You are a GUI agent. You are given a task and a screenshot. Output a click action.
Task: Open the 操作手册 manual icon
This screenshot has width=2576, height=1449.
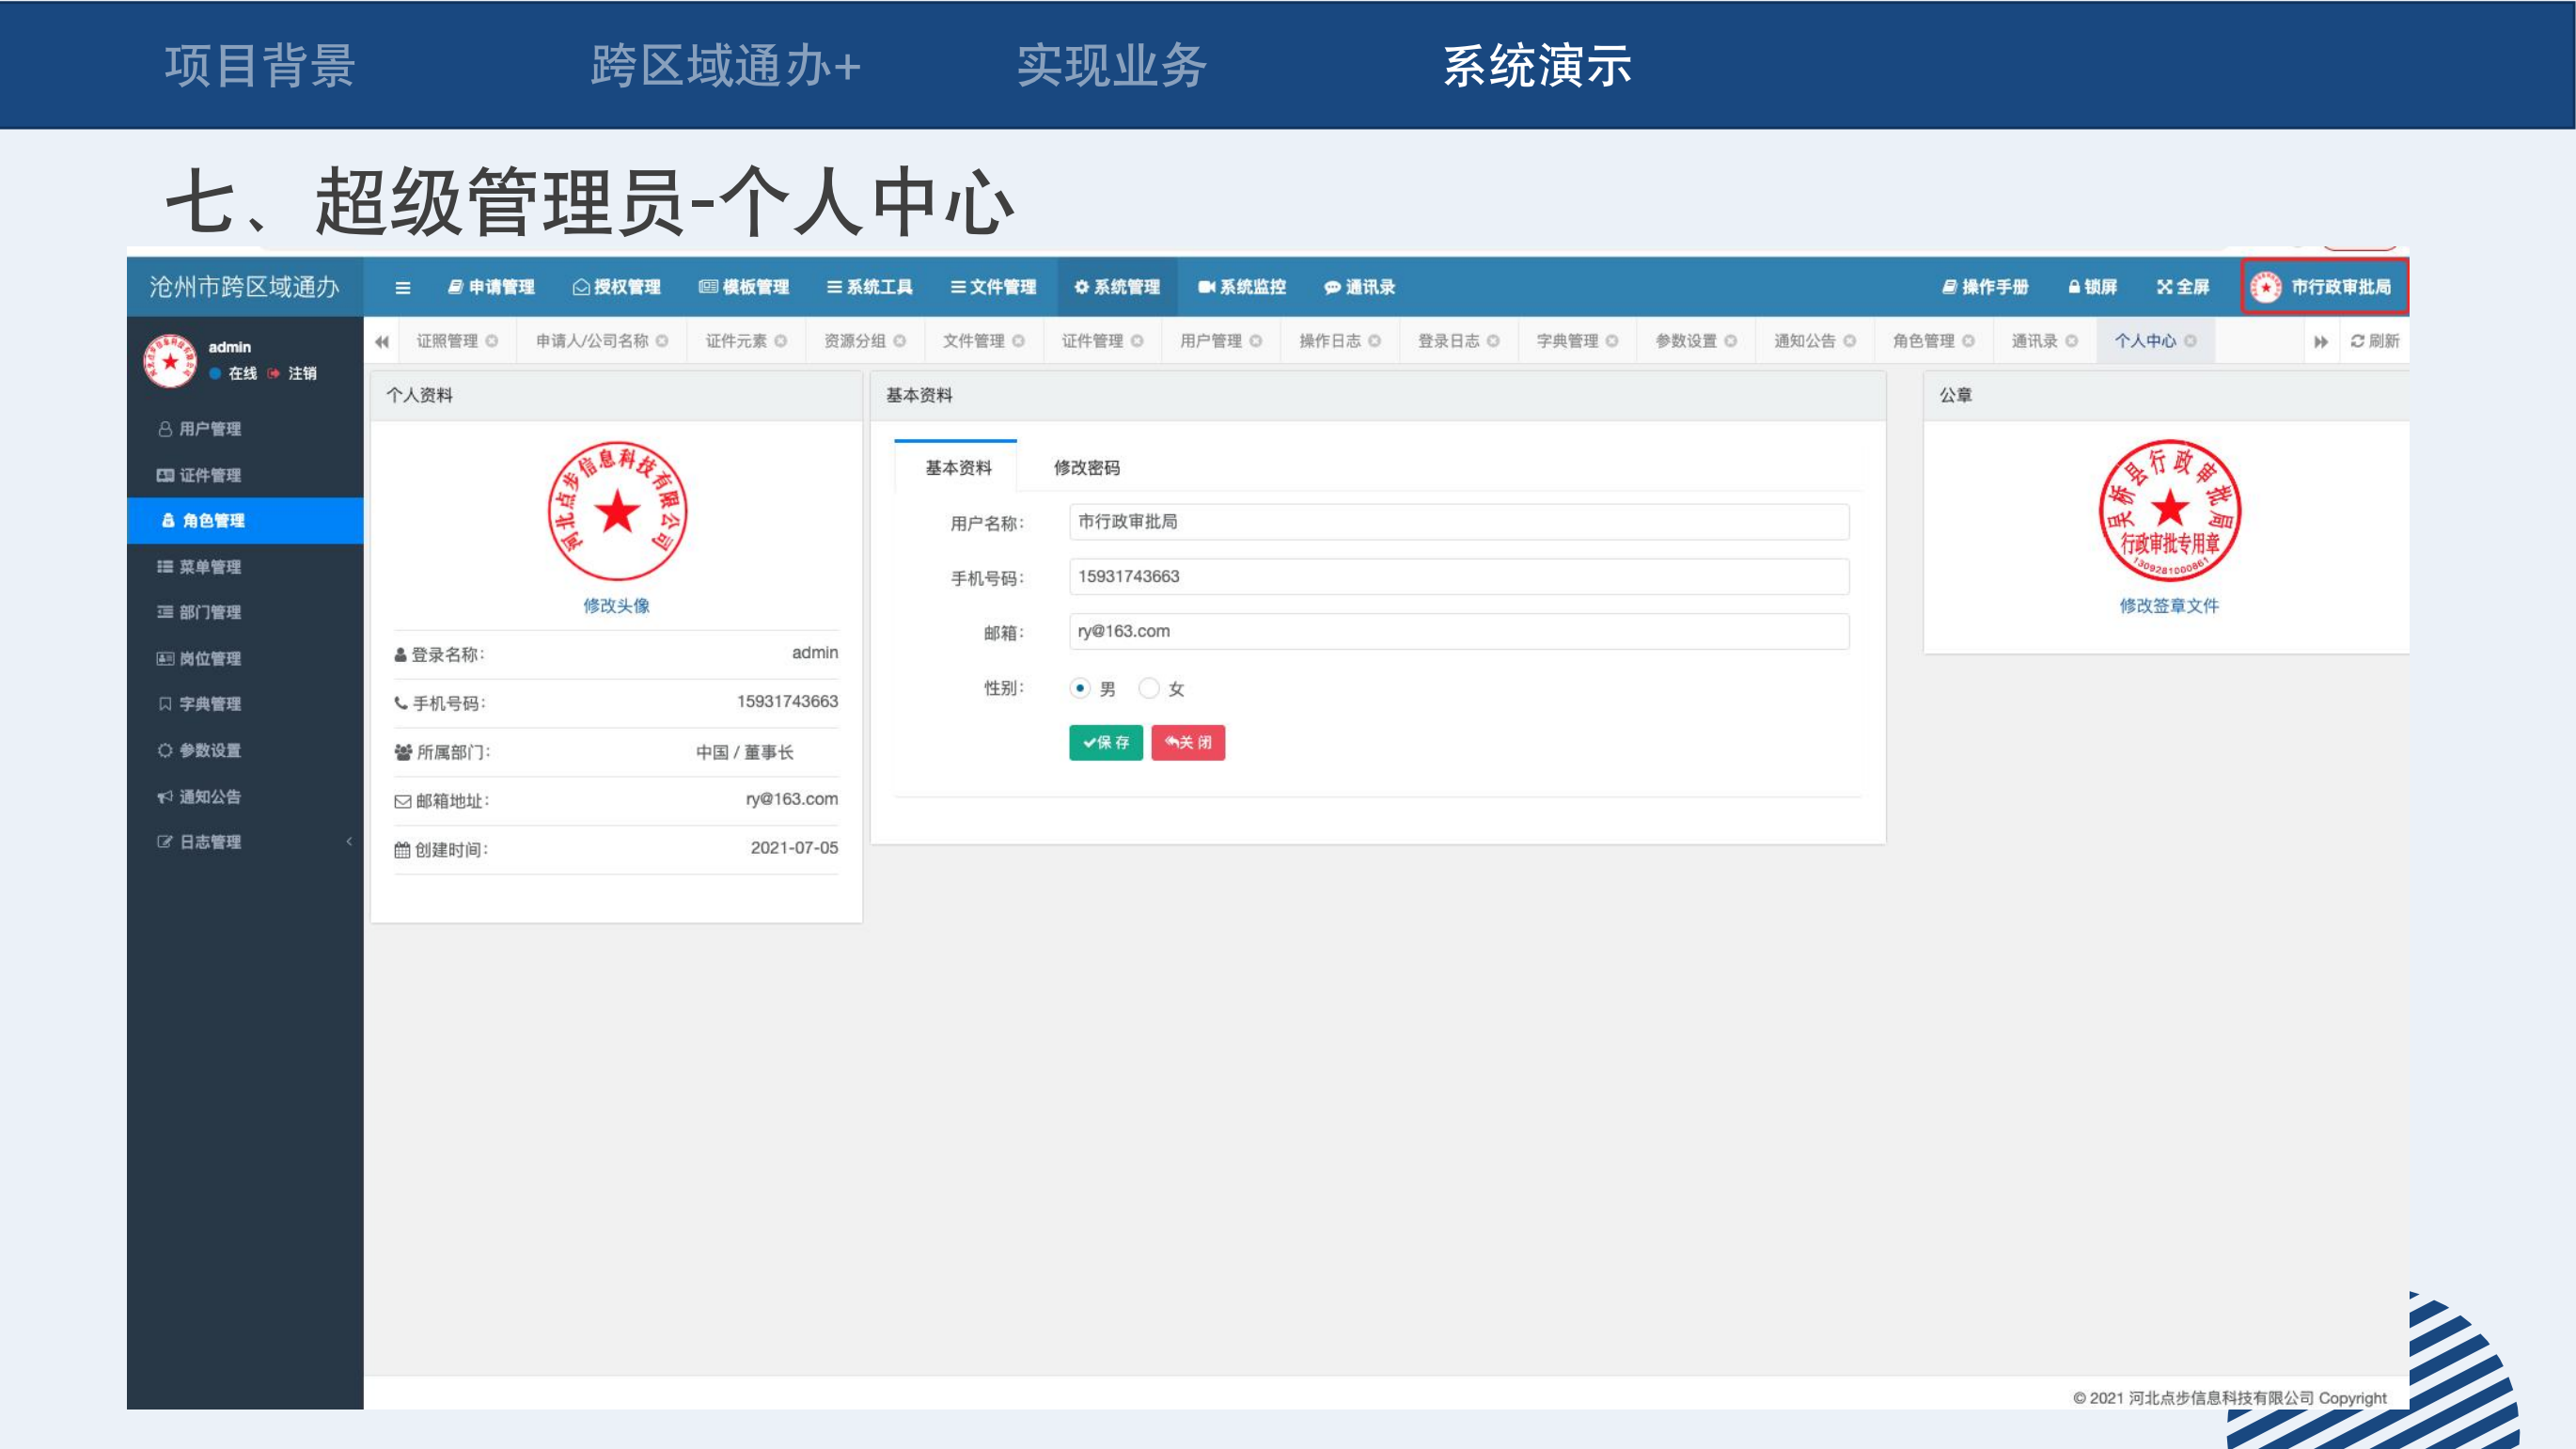[x=1949, y=287]
